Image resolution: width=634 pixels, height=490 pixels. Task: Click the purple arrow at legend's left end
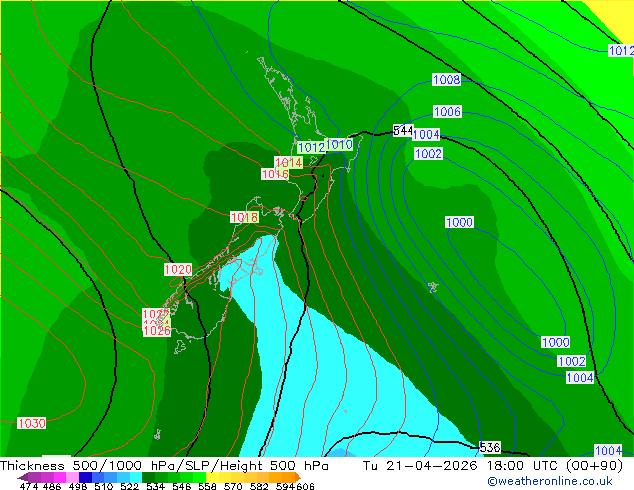pyautogui.click(x=22, y=477)
